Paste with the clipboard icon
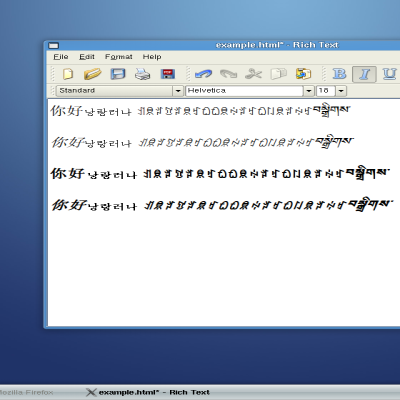The image size is (400, 400). pyautogui.click(x=303, y=74)
